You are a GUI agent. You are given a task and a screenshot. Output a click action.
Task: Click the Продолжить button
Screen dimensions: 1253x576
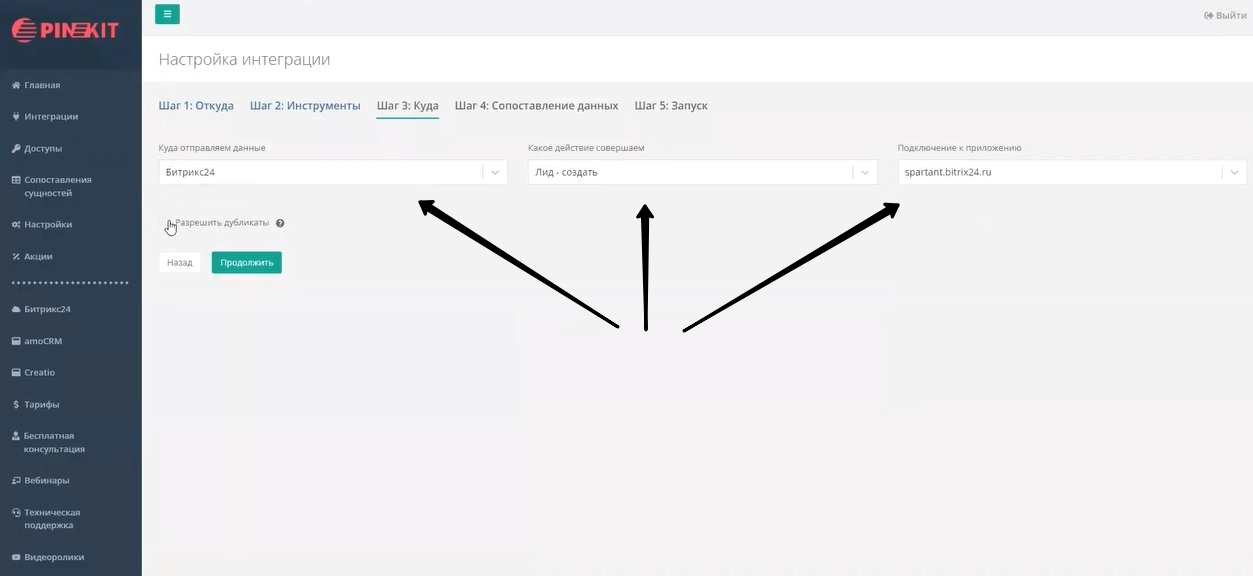(x=246, y=262)
